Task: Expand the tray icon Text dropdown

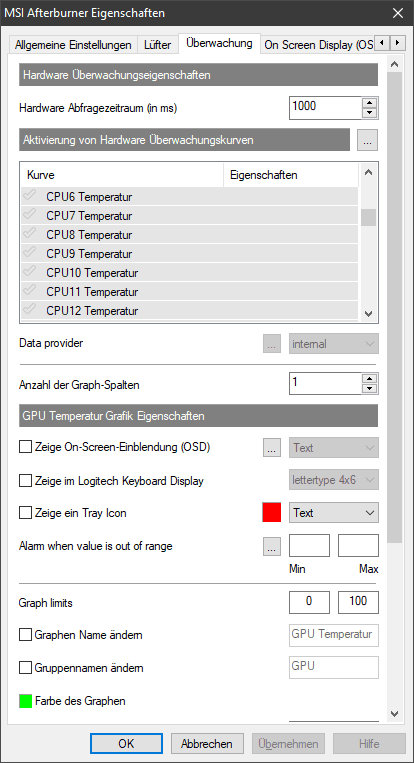Action: tap(334, 513)
